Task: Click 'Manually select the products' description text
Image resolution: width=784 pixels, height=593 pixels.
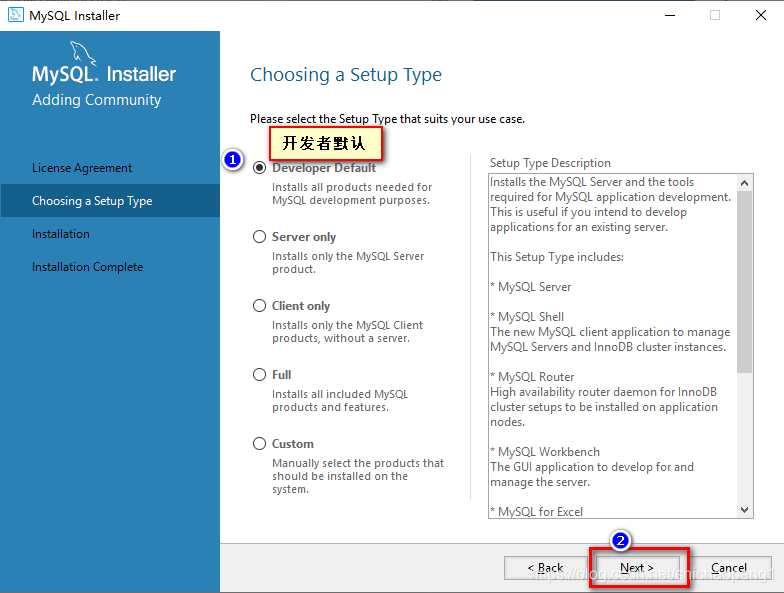Action: 358,476
